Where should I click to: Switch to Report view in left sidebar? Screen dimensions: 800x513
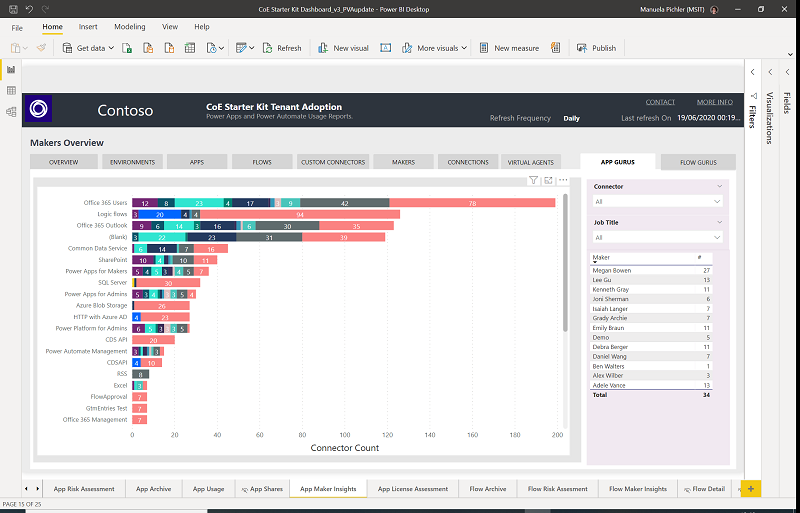coord(11,69)
